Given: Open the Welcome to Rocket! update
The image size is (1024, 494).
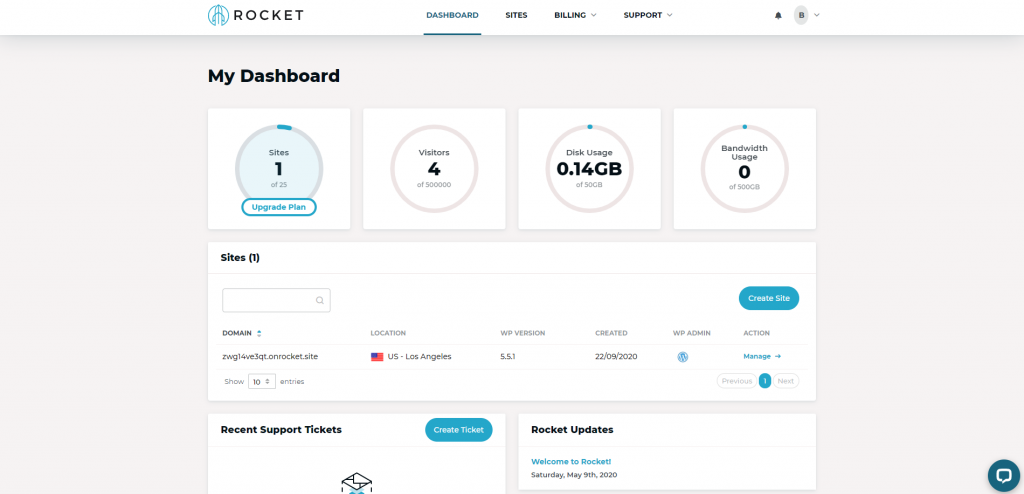Looking at the screenshot, I should (571, 461).
